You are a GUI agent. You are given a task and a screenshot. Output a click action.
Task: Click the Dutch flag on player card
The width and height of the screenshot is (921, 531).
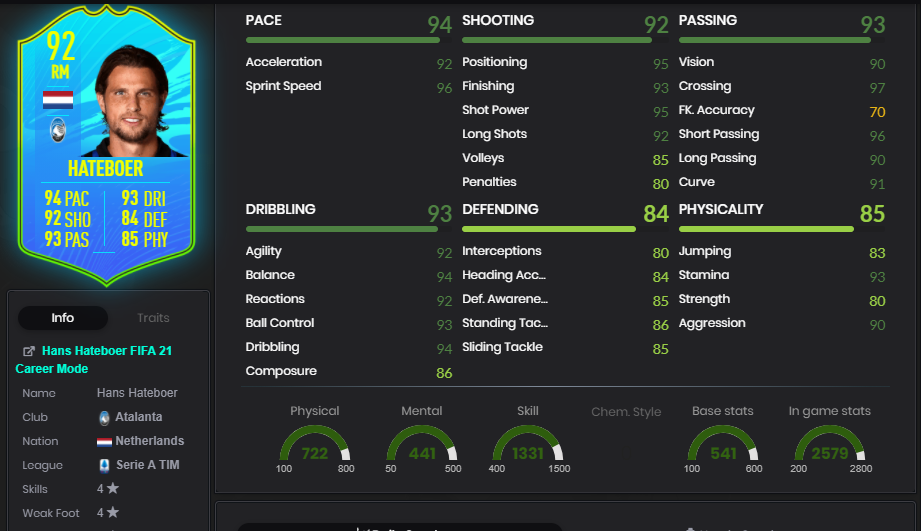pyautogui.click(x=58, y=100)
